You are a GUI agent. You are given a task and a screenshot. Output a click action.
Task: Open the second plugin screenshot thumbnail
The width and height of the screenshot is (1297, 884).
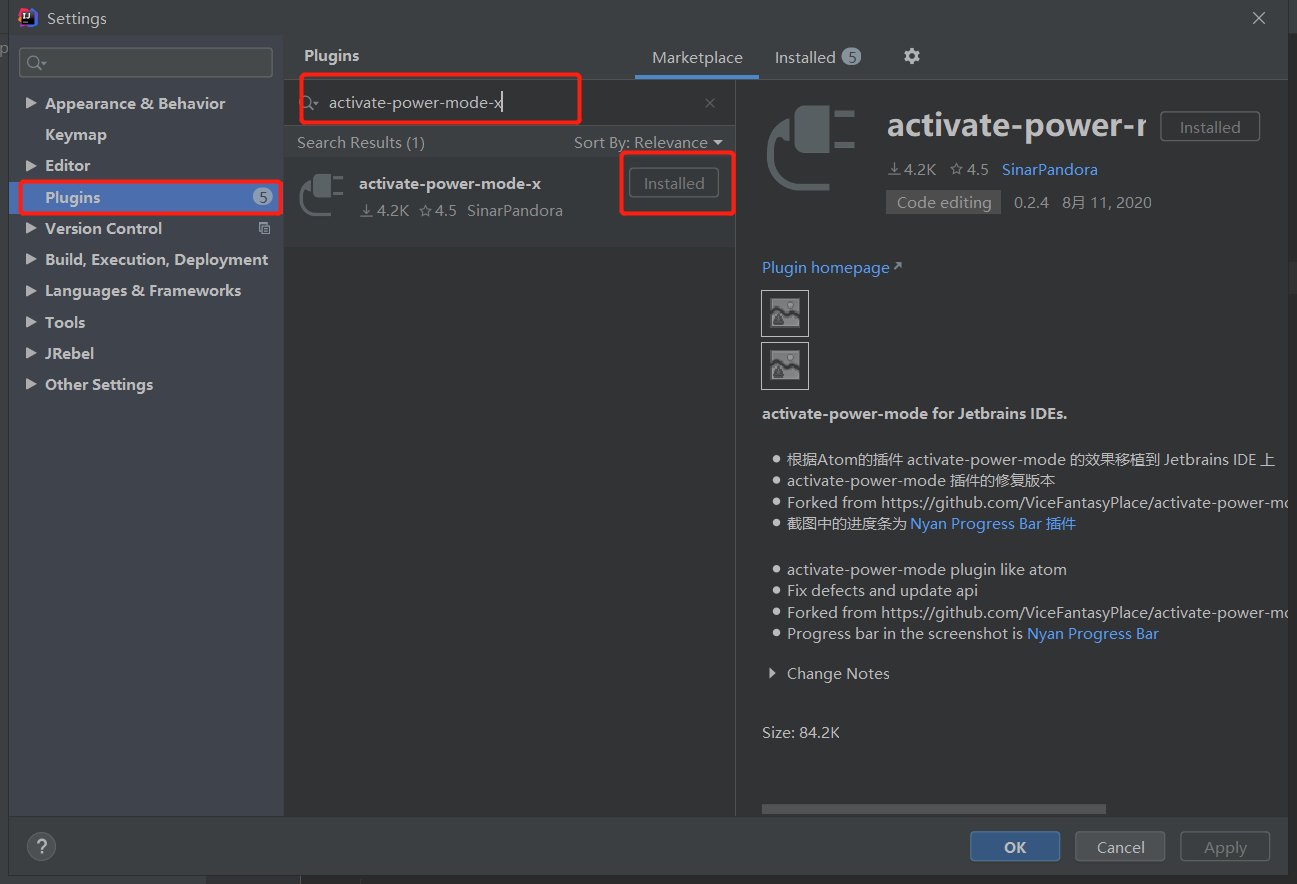(785, 366)
